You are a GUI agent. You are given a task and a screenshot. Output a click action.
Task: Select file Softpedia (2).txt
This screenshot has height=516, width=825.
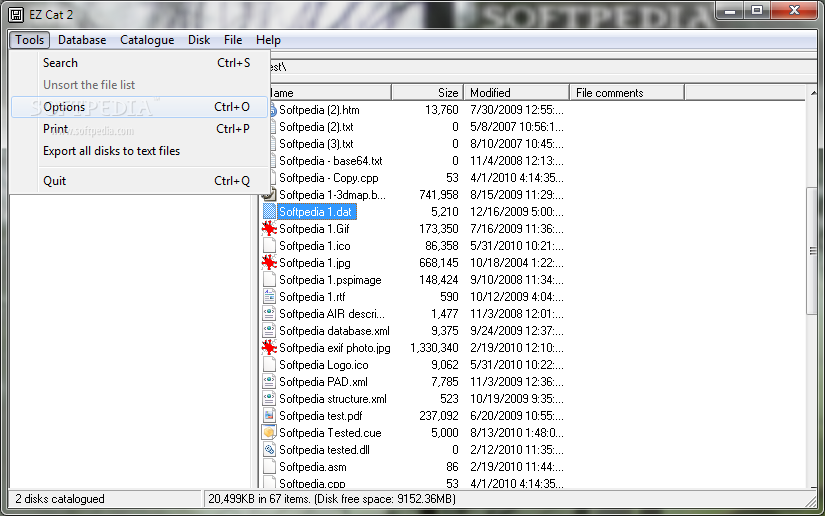point(316,127)
